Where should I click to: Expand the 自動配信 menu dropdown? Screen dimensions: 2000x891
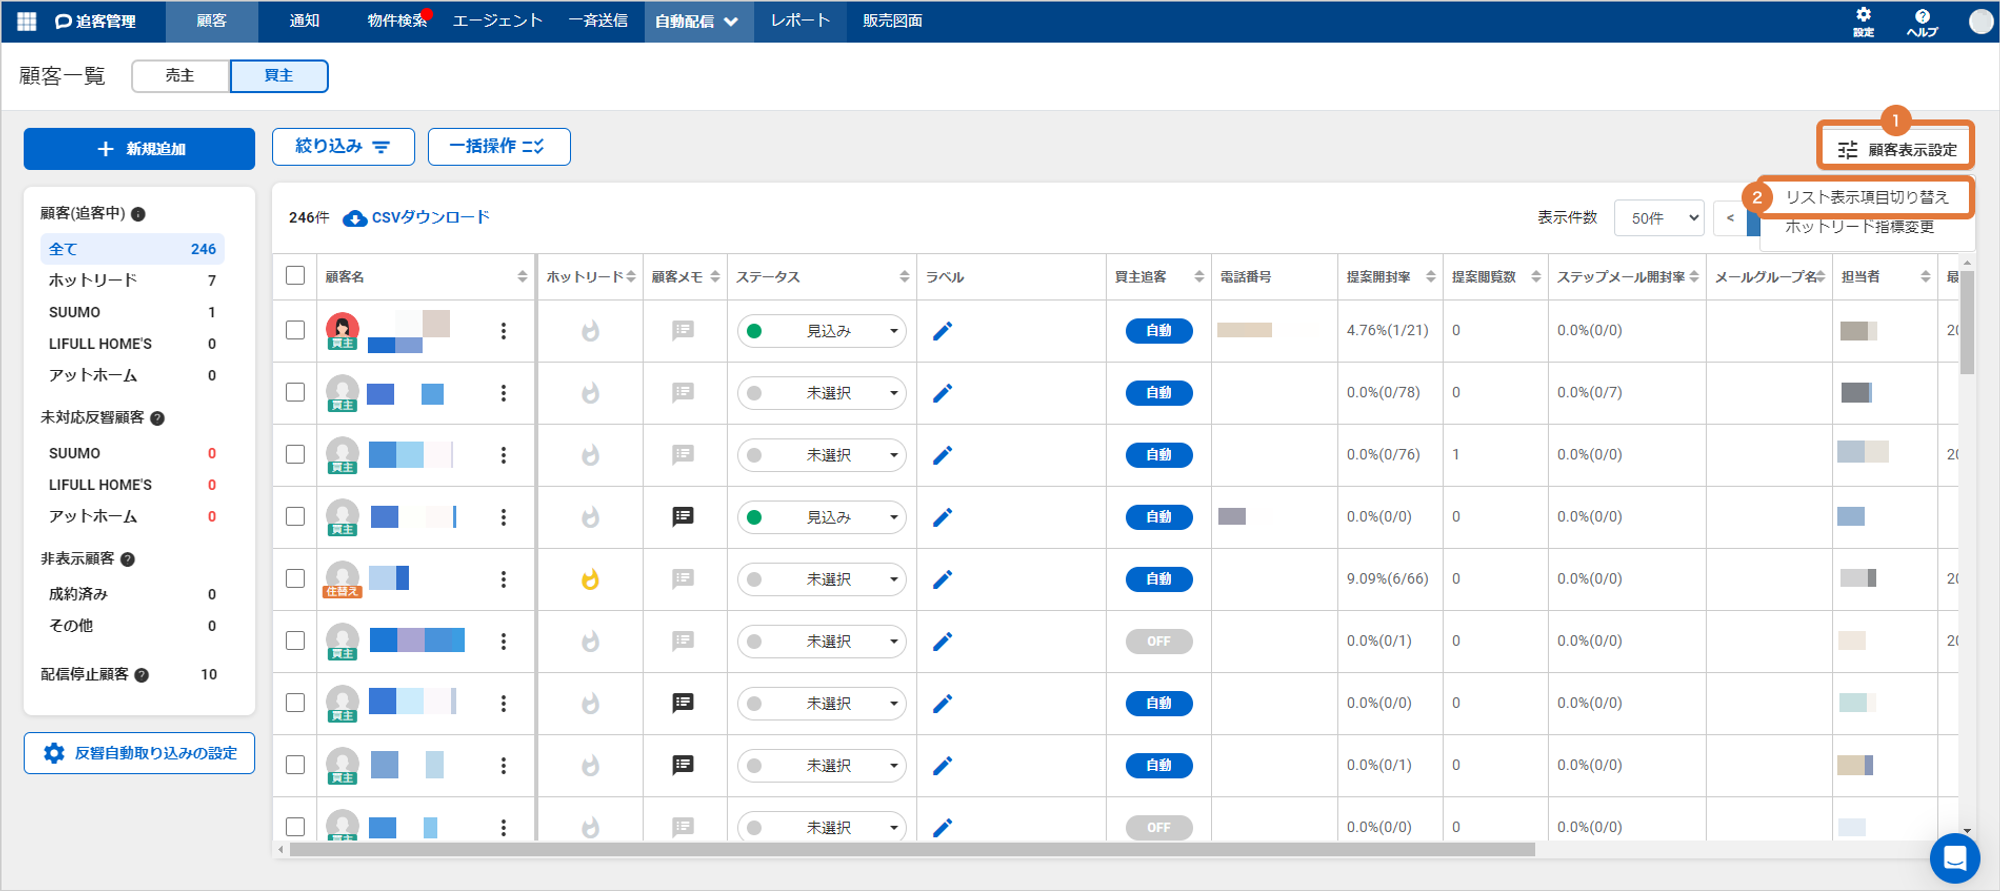click(x=697, y=21)
